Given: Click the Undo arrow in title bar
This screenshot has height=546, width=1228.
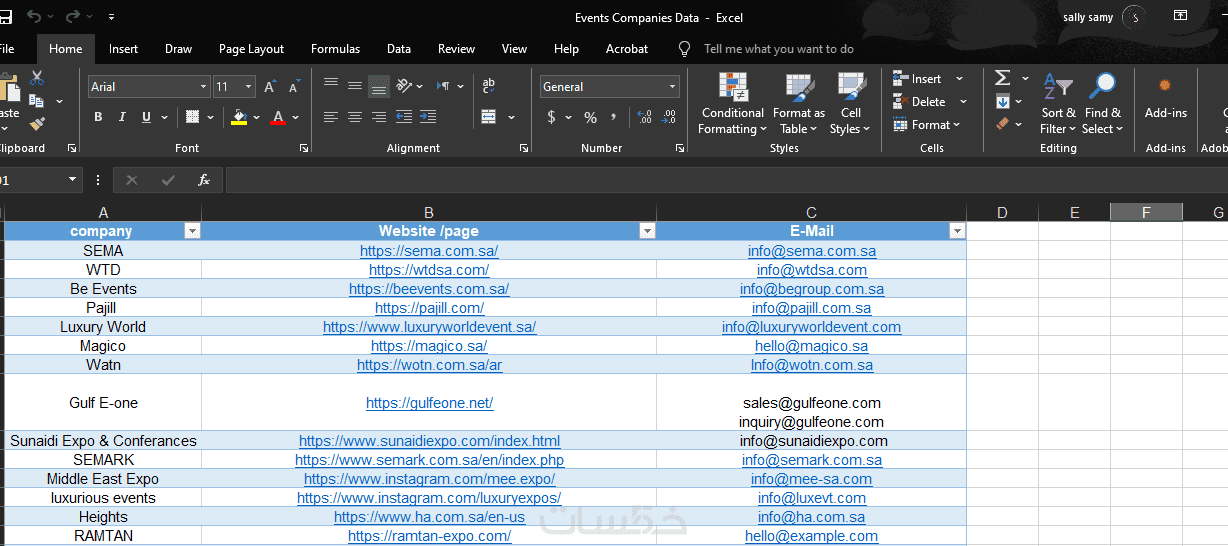Looking at the screenshot, I should 35,17.
